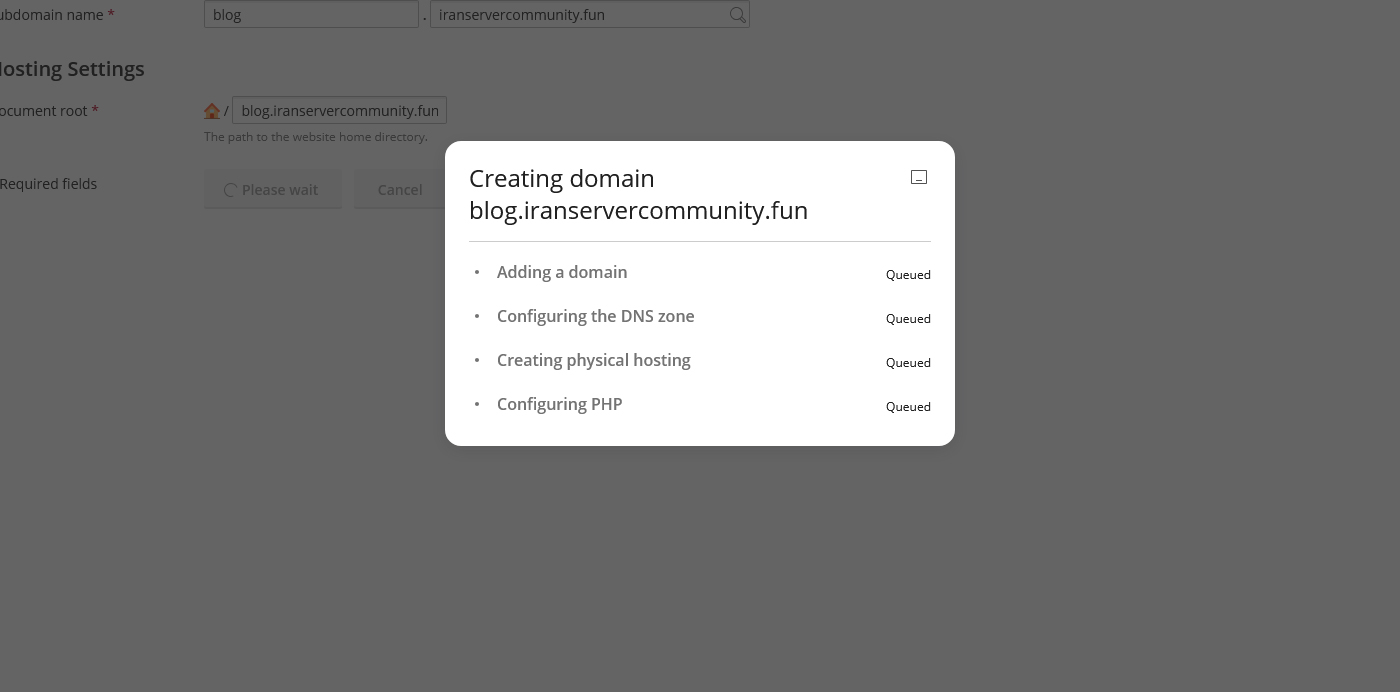1400x692 pixels.
Task: Click the home folder icon before document root
Action: pos(212,111)
